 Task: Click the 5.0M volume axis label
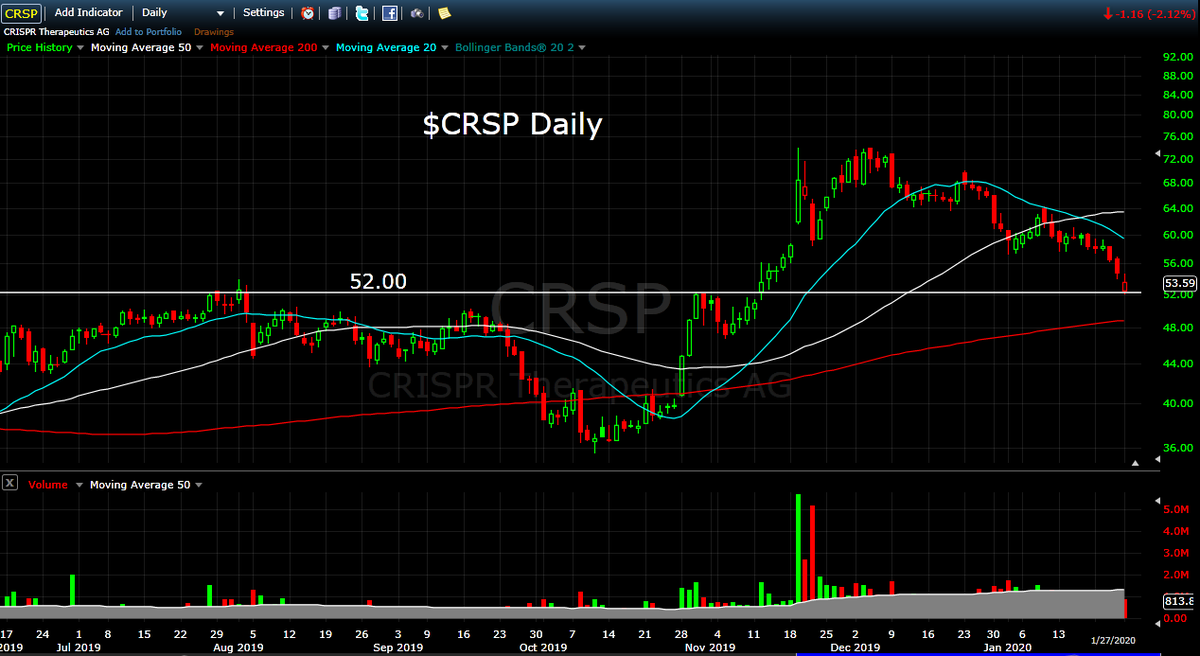1177,509
